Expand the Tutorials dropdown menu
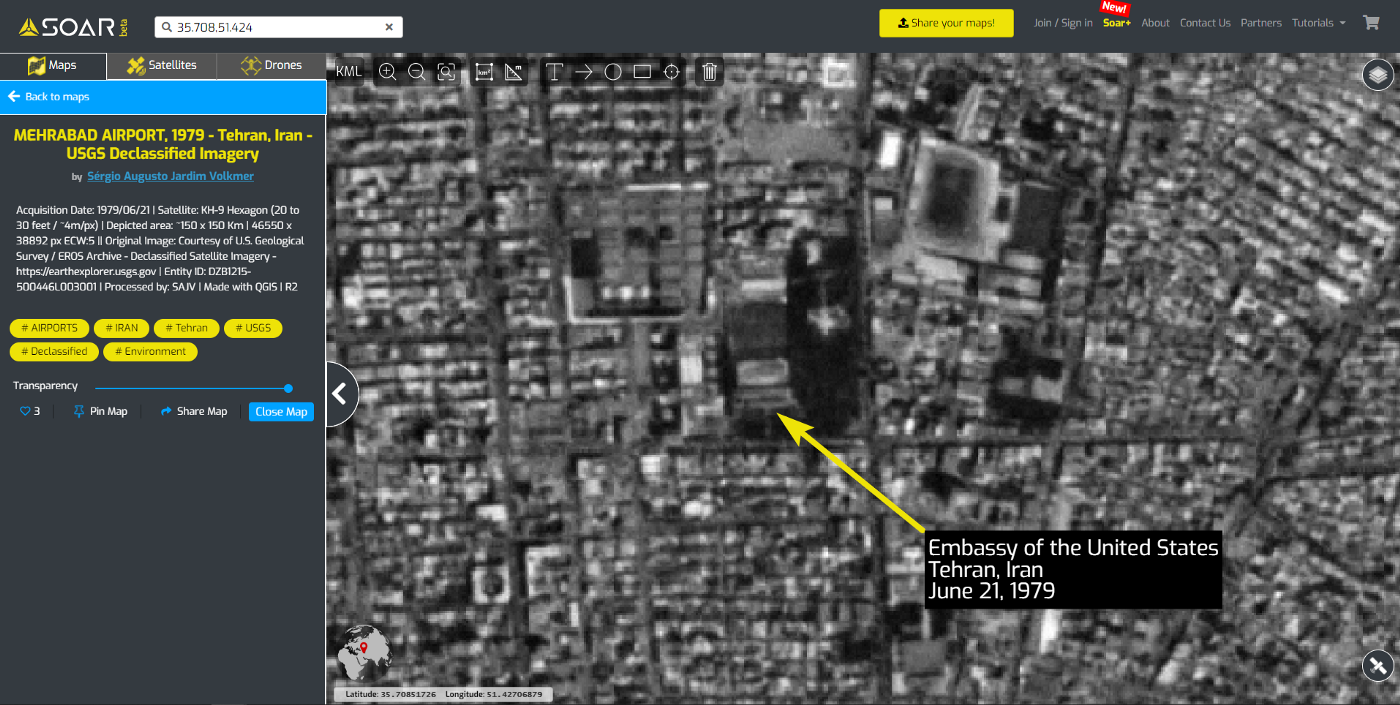Image resolution: width=1400 pixels, height=705 pixels. coord(1319,23)
